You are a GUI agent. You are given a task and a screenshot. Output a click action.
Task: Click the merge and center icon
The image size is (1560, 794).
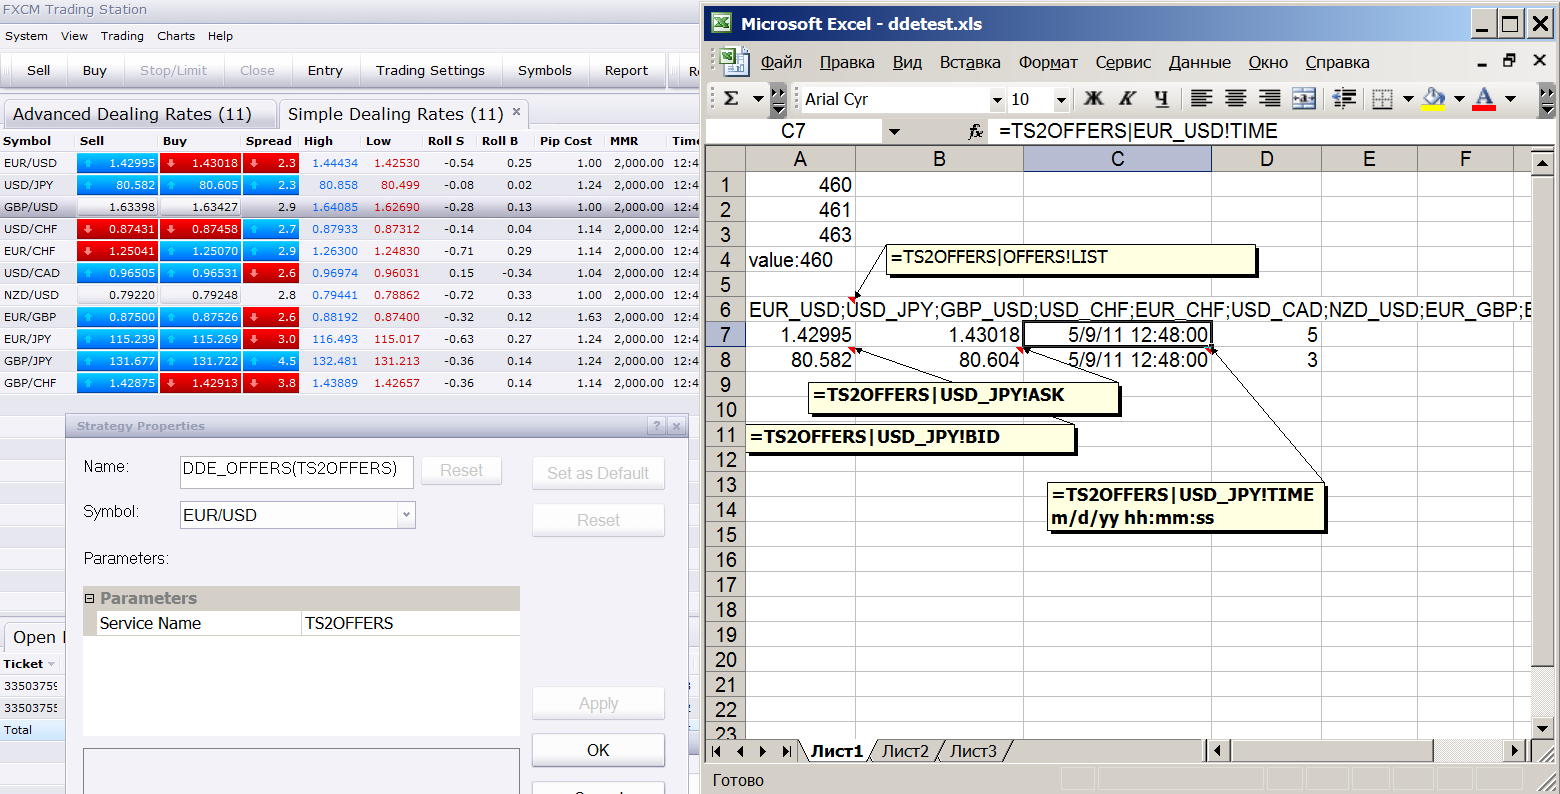click(1304, 98)
